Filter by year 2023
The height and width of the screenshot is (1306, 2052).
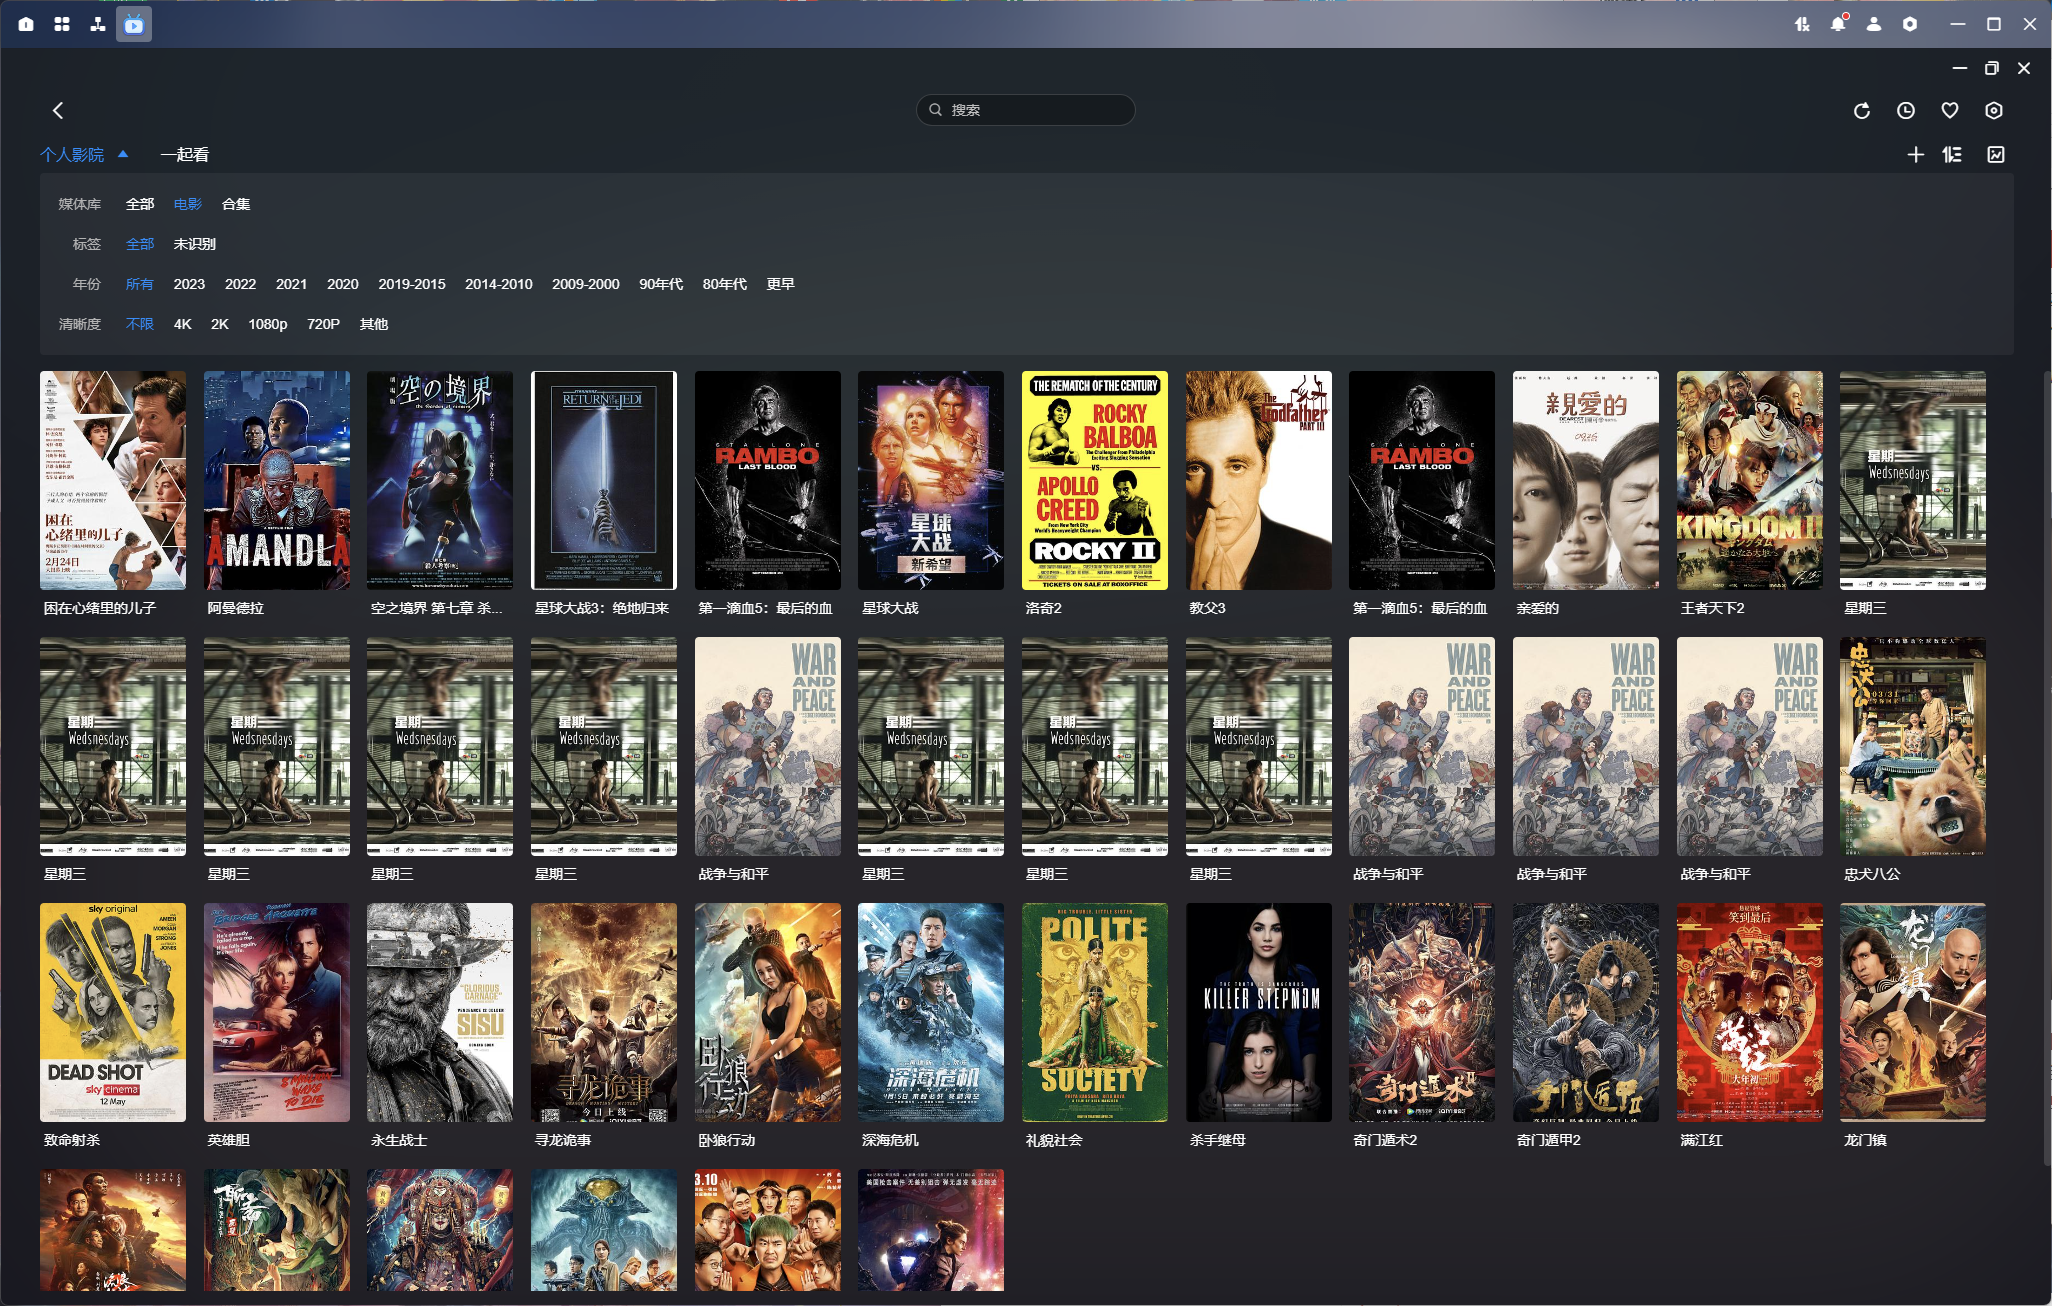tap(189, 284)
